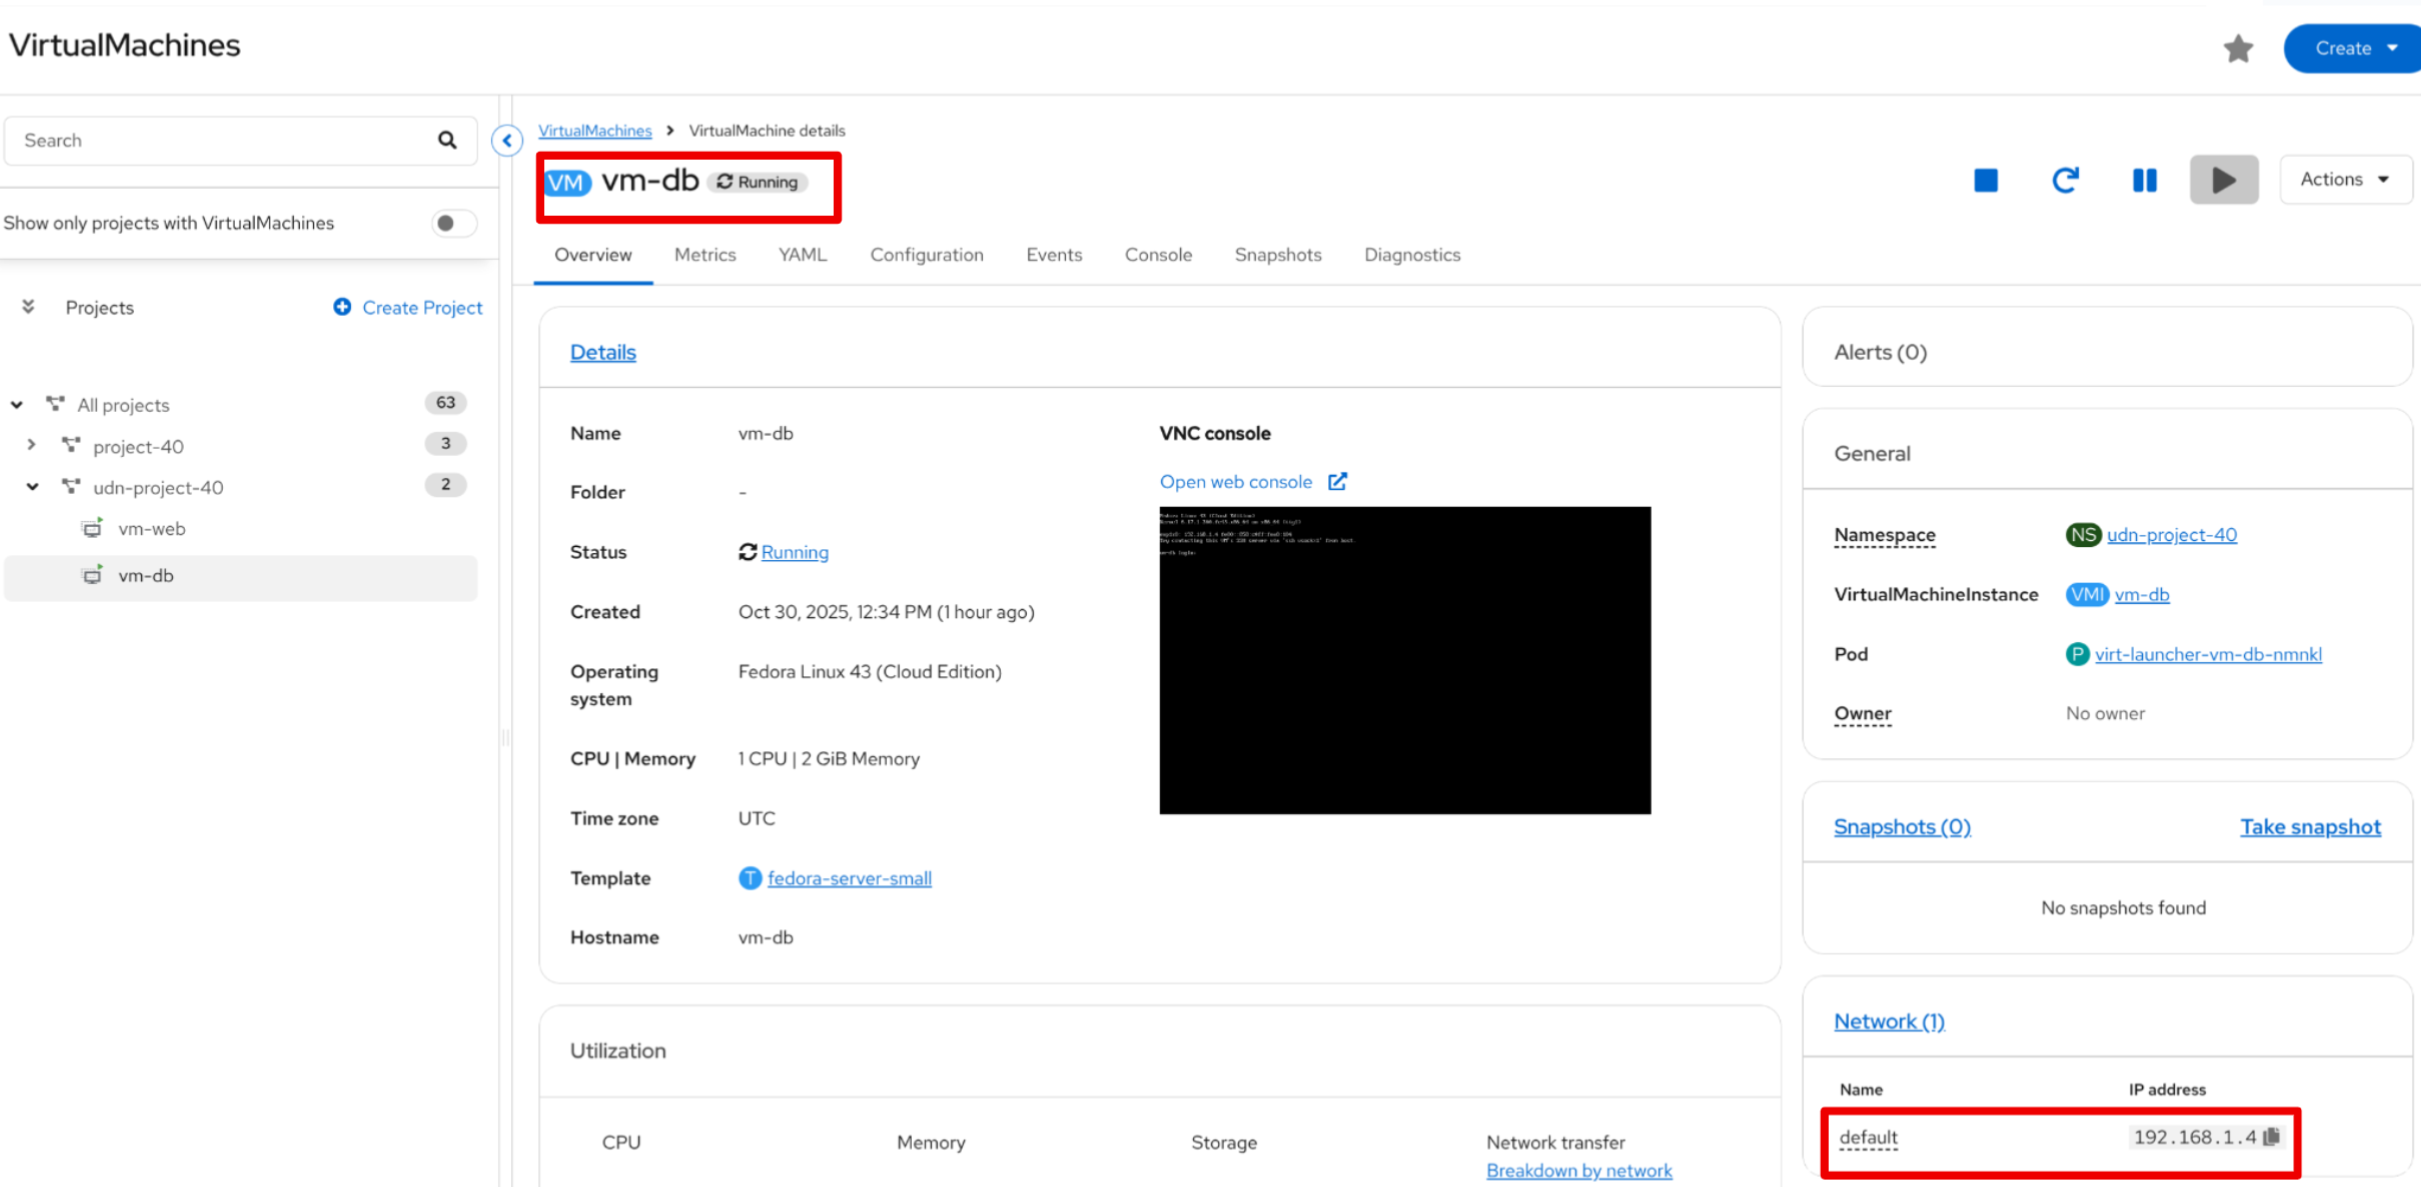Click the VNC console preview thumbnail
Viewport: 2421px width, 1187px height.
(1404, 660)
